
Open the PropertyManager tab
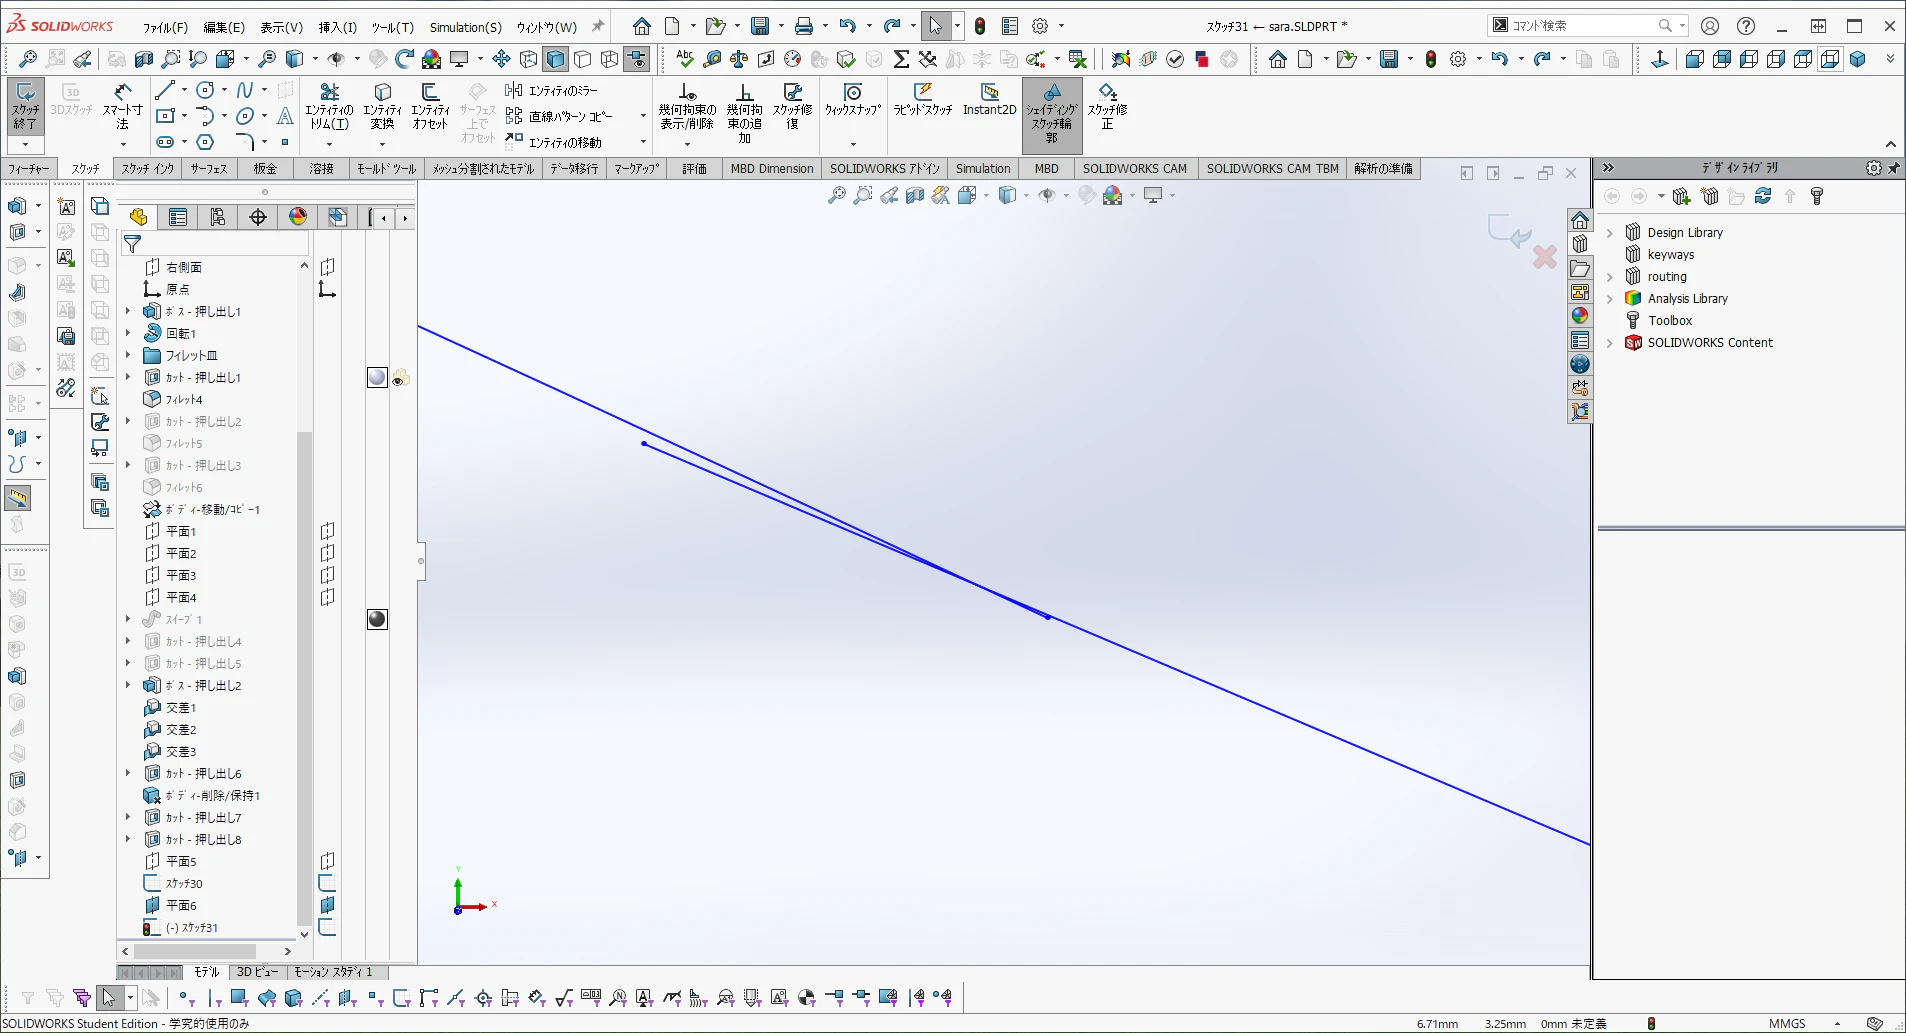click(x=178, y=217)
